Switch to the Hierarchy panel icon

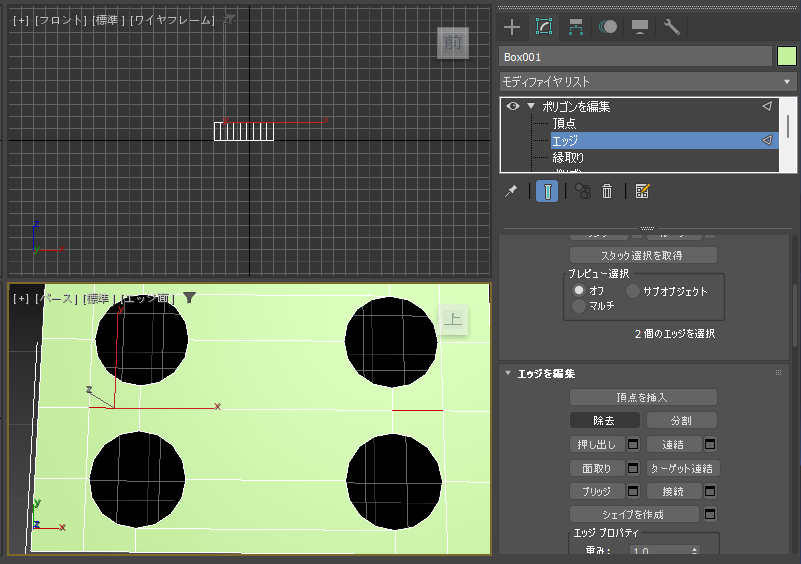(576, 27)
